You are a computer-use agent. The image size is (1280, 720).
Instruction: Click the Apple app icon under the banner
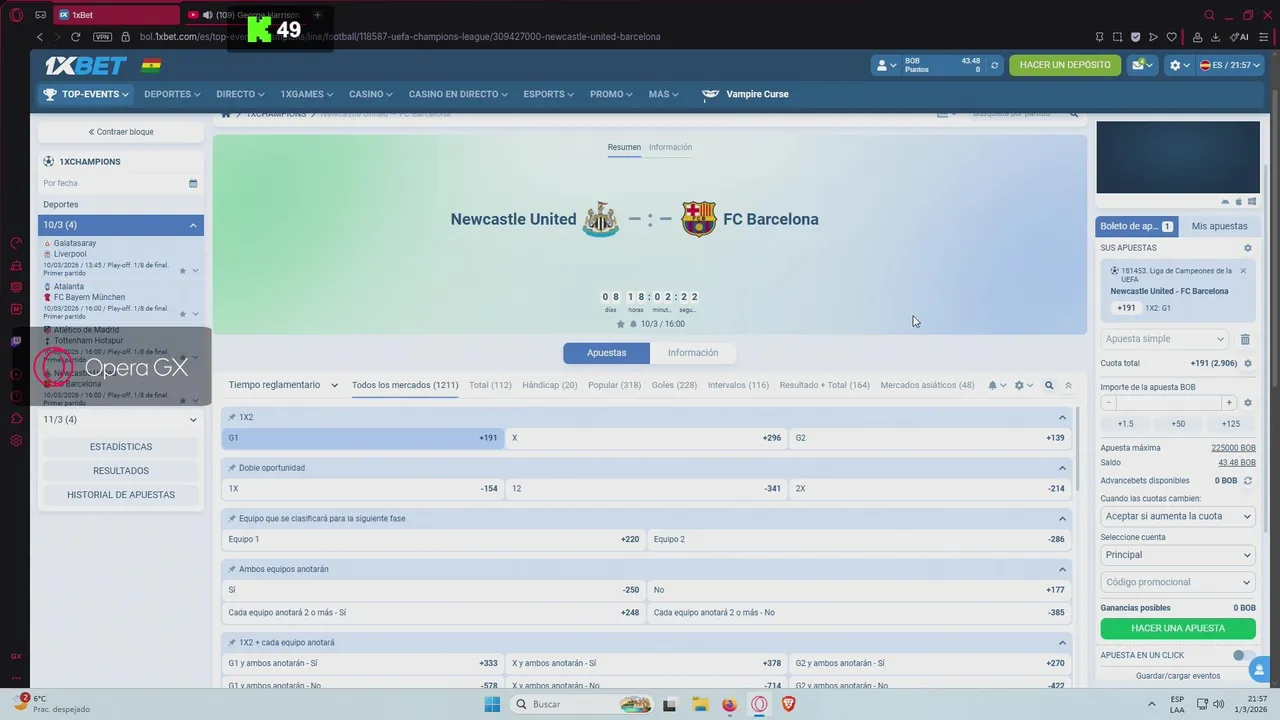click(x=1238, y=202)
